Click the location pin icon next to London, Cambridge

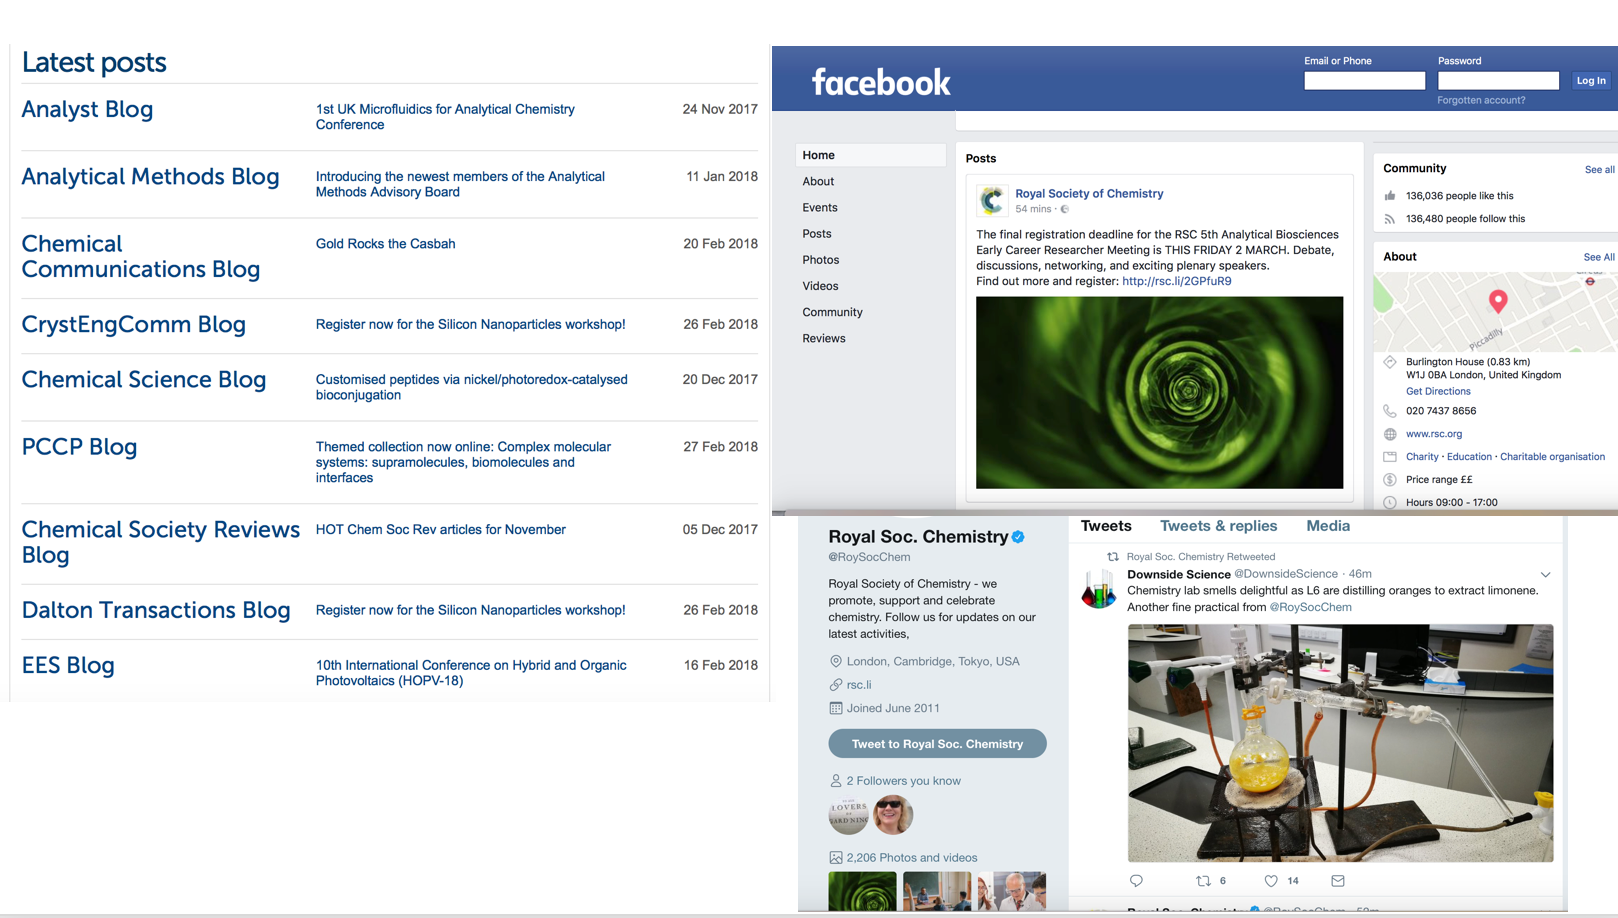coord(836,661)
